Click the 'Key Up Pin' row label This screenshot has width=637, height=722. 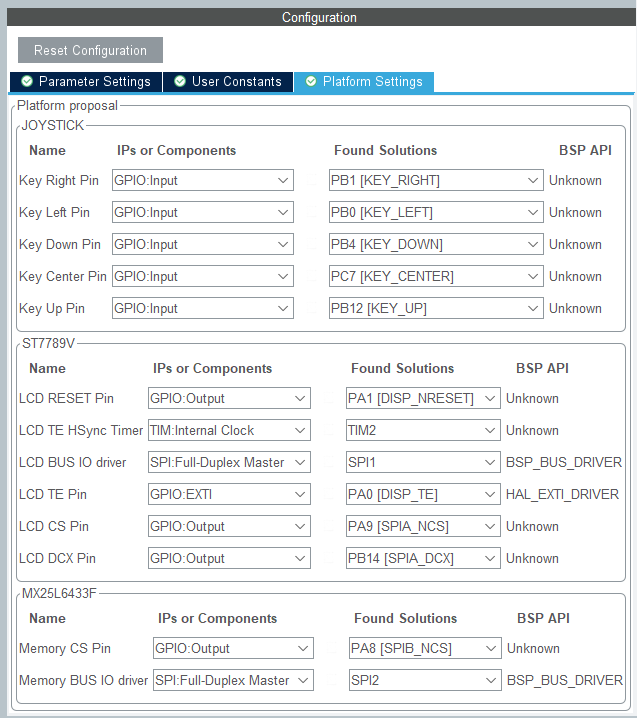point(52,309)
